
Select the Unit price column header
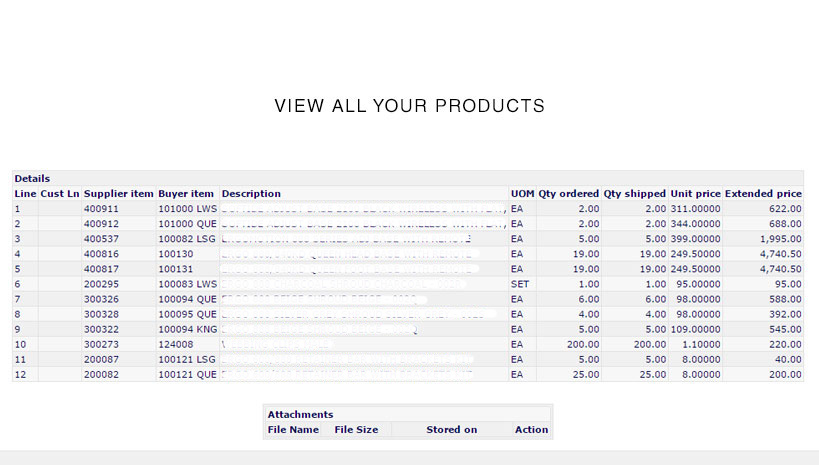point(694,193)
